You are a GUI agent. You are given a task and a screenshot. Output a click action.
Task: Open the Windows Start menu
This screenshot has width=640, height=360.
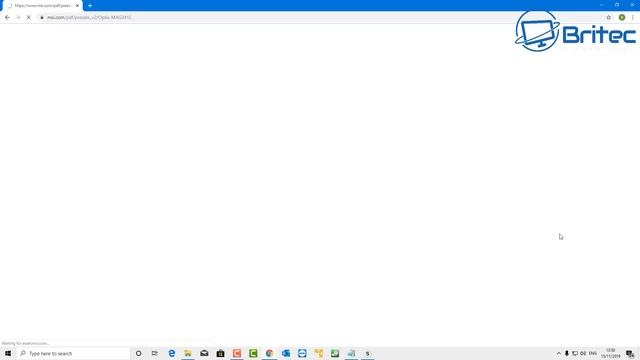tap(8, 353)
